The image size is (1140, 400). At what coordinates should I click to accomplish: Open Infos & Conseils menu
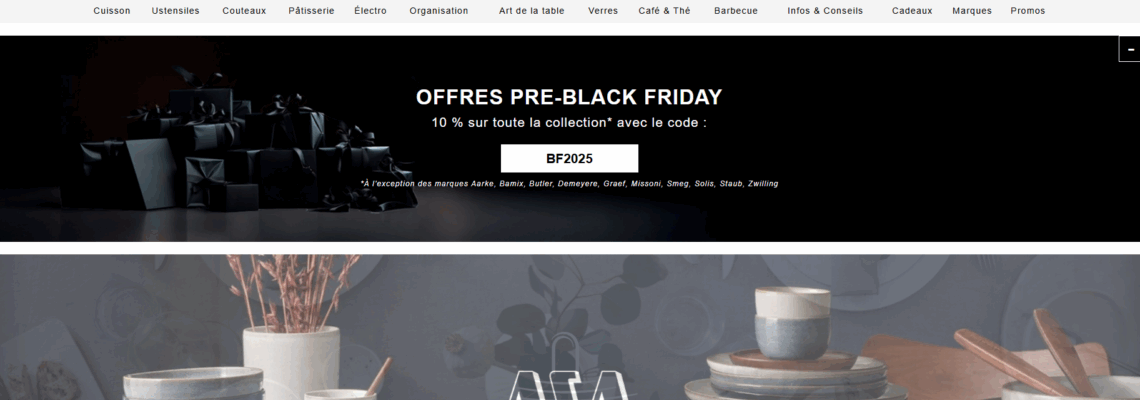pos(825,11)
